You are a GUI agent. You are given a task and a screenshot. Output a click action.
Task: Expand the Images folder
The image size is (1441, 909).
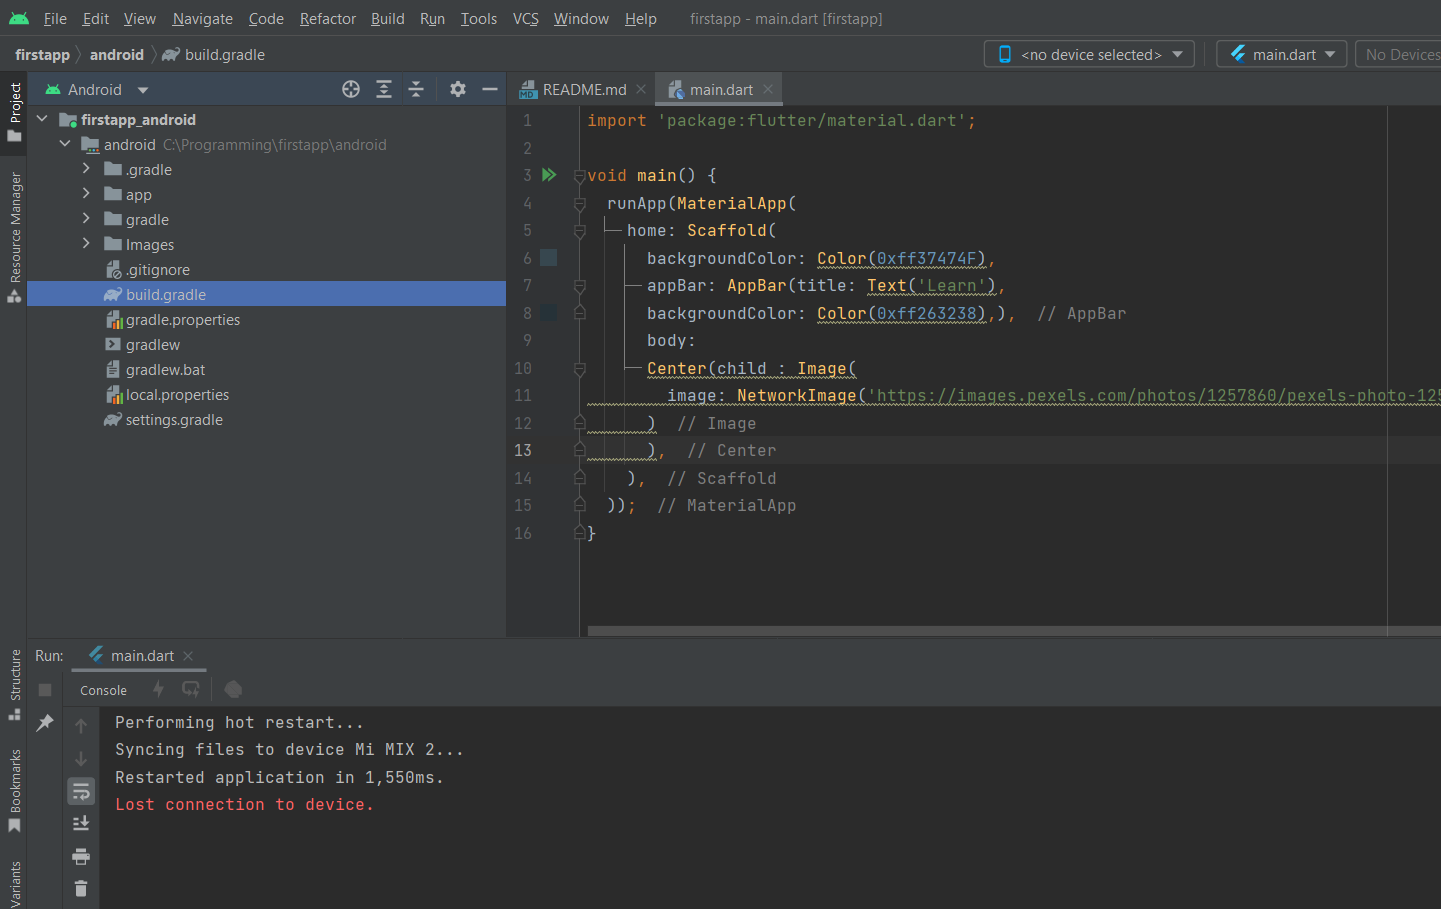(x=86, y=244)
